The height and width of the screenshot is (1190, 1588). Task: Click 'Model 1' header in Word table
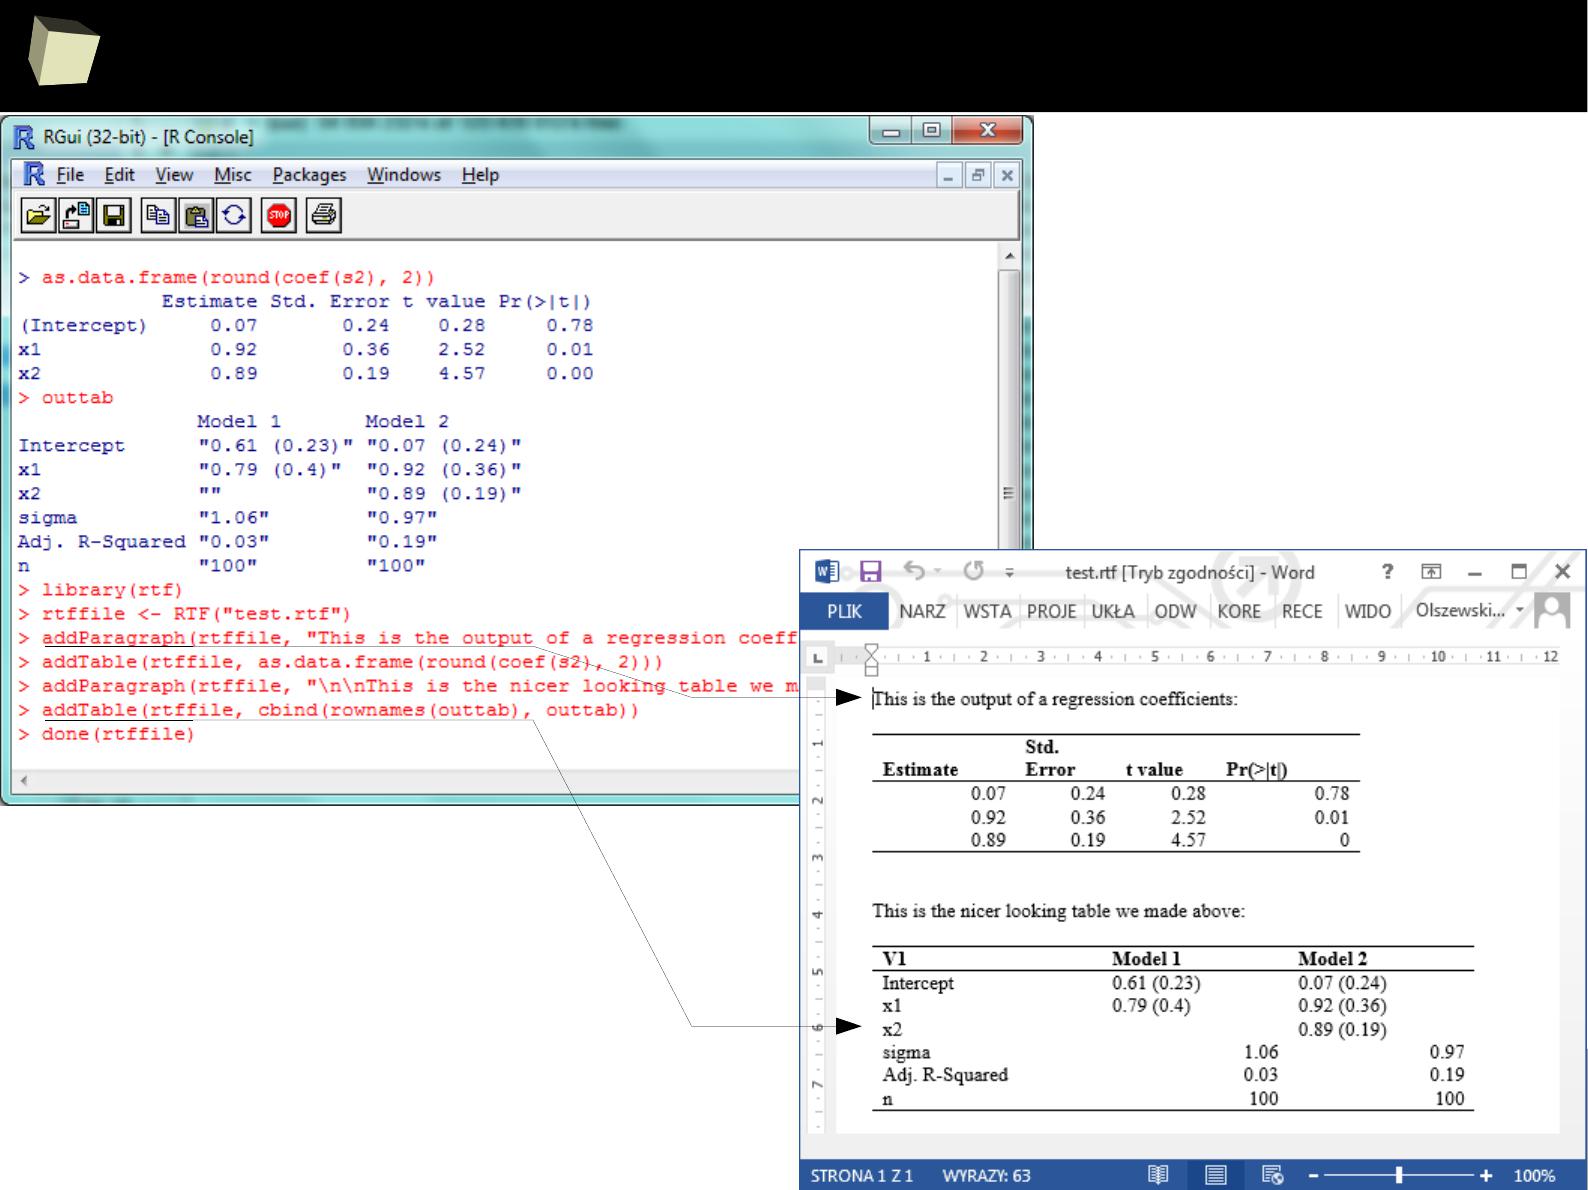pos(1146,959)
